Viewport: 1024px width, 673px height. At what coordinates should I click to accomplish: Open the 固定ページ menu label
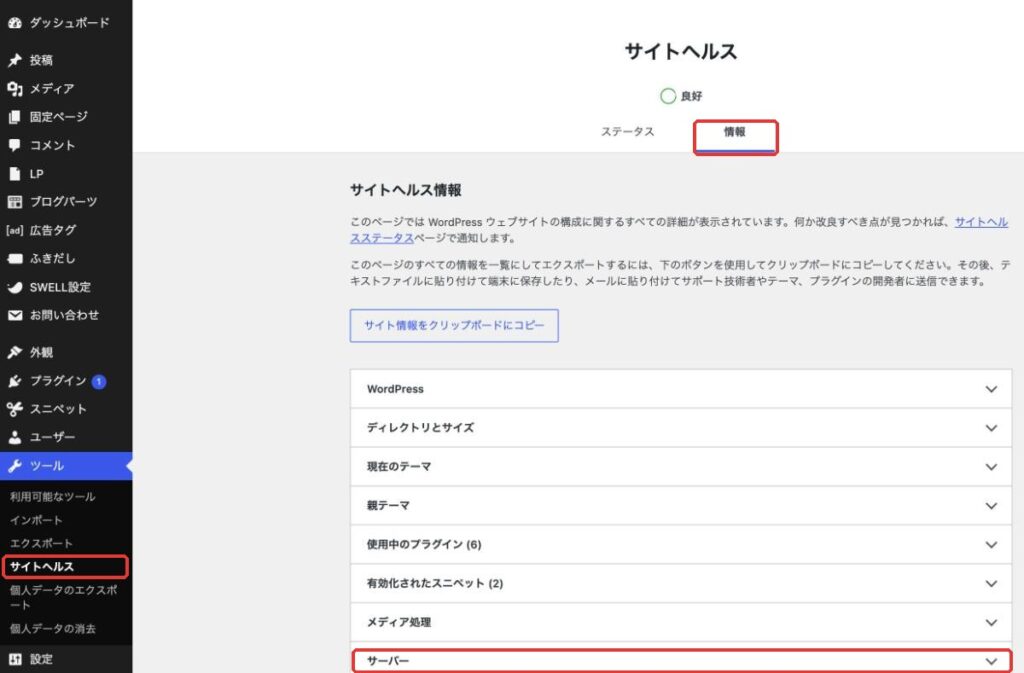tap(58, 117)
